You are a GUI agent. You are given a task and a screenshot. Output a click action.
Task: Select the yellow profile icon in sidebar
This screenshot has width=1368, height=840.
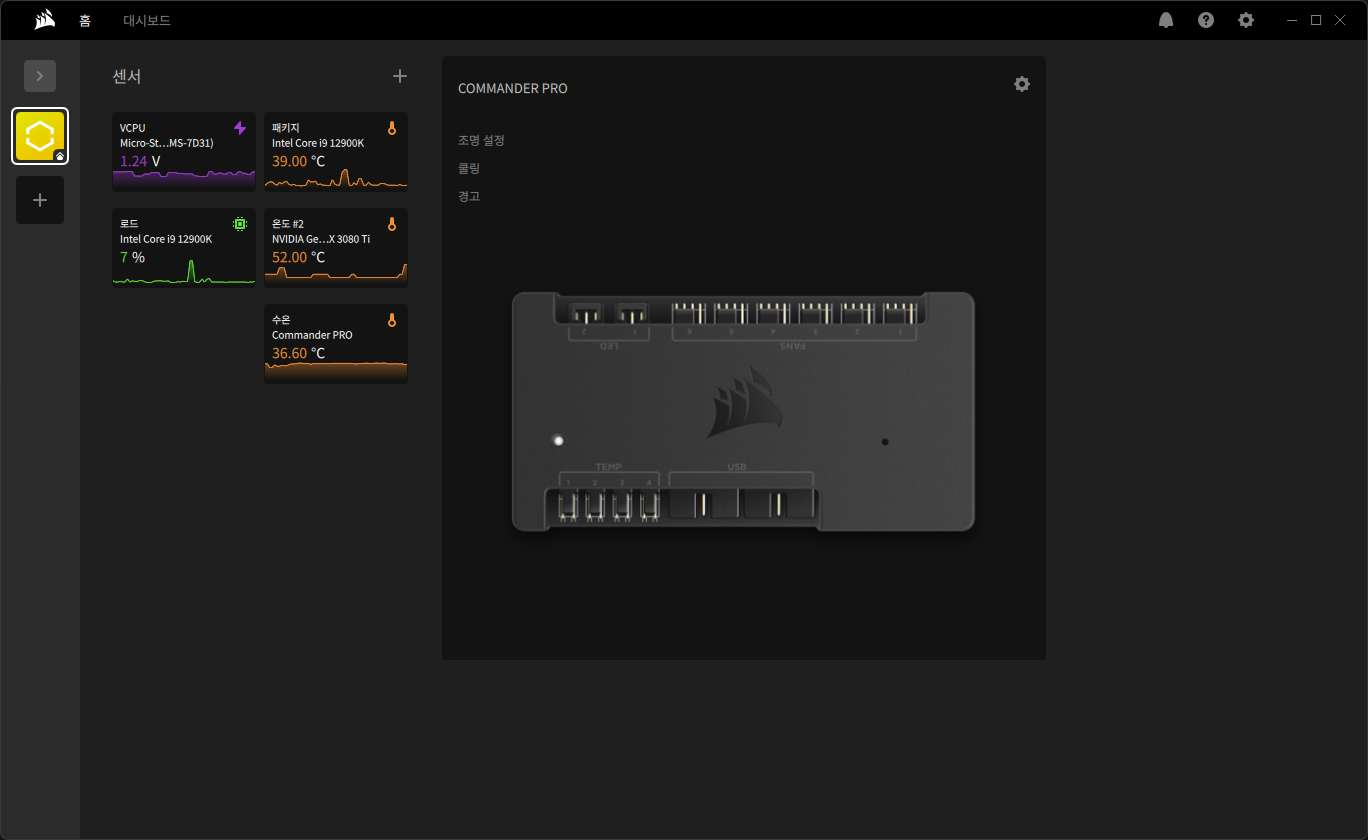coord(40,136)
